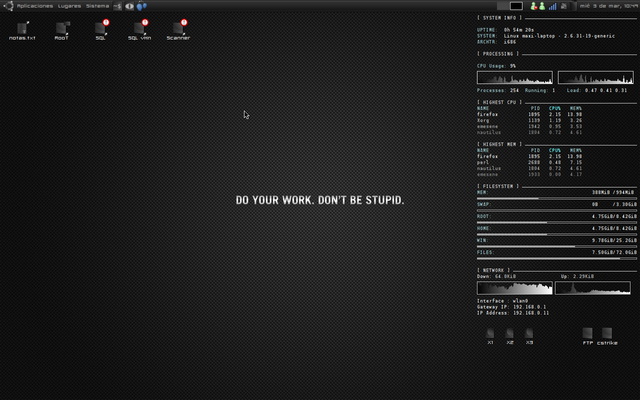
Task: Click the gray tray icon beside signal bars
Action: tap(564, 6)
